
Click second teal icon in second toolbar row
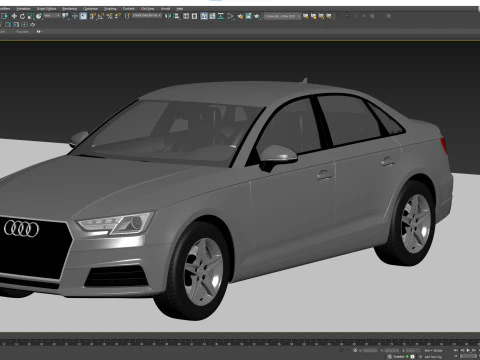click(x=16, y=25)
